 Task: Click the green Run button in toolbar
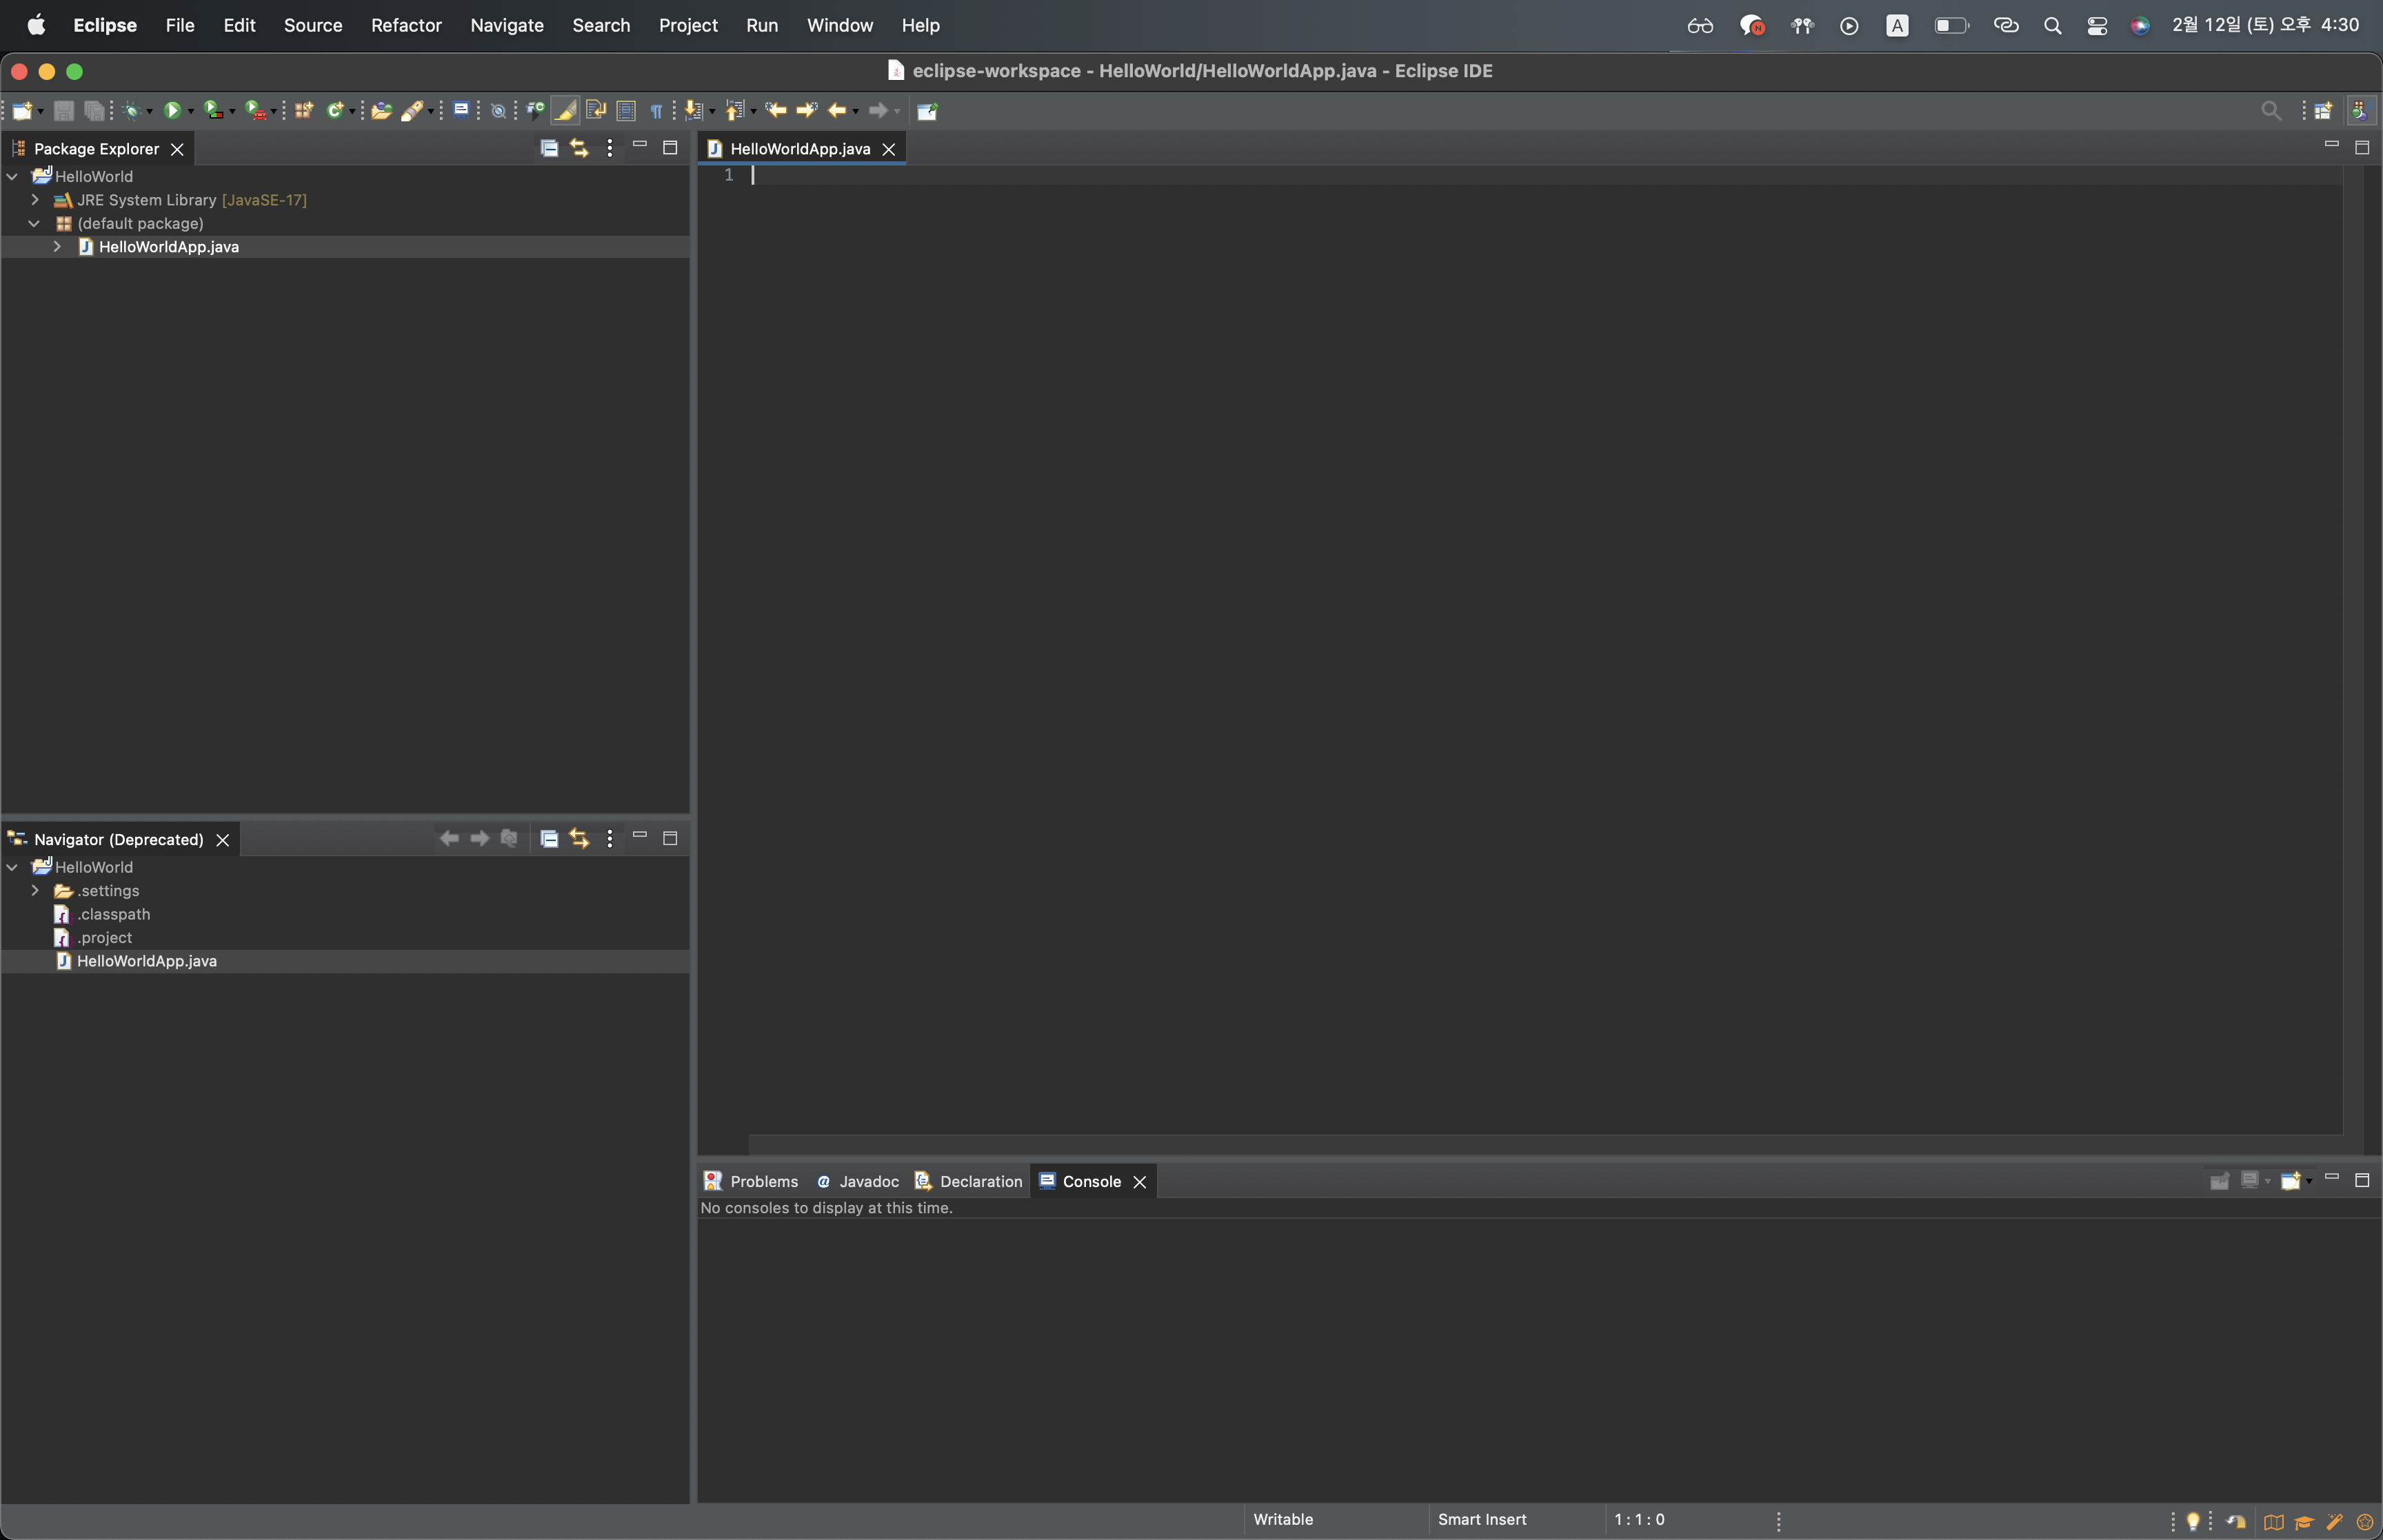point(172,110)
